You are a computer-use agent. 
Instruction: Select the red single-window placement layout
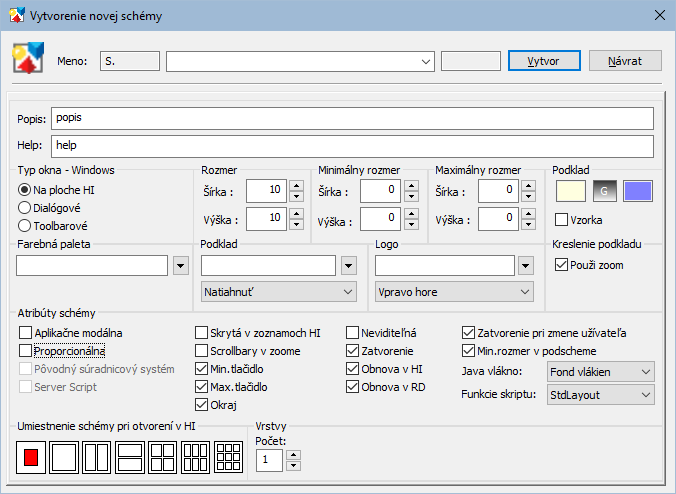tap(32, 457)
